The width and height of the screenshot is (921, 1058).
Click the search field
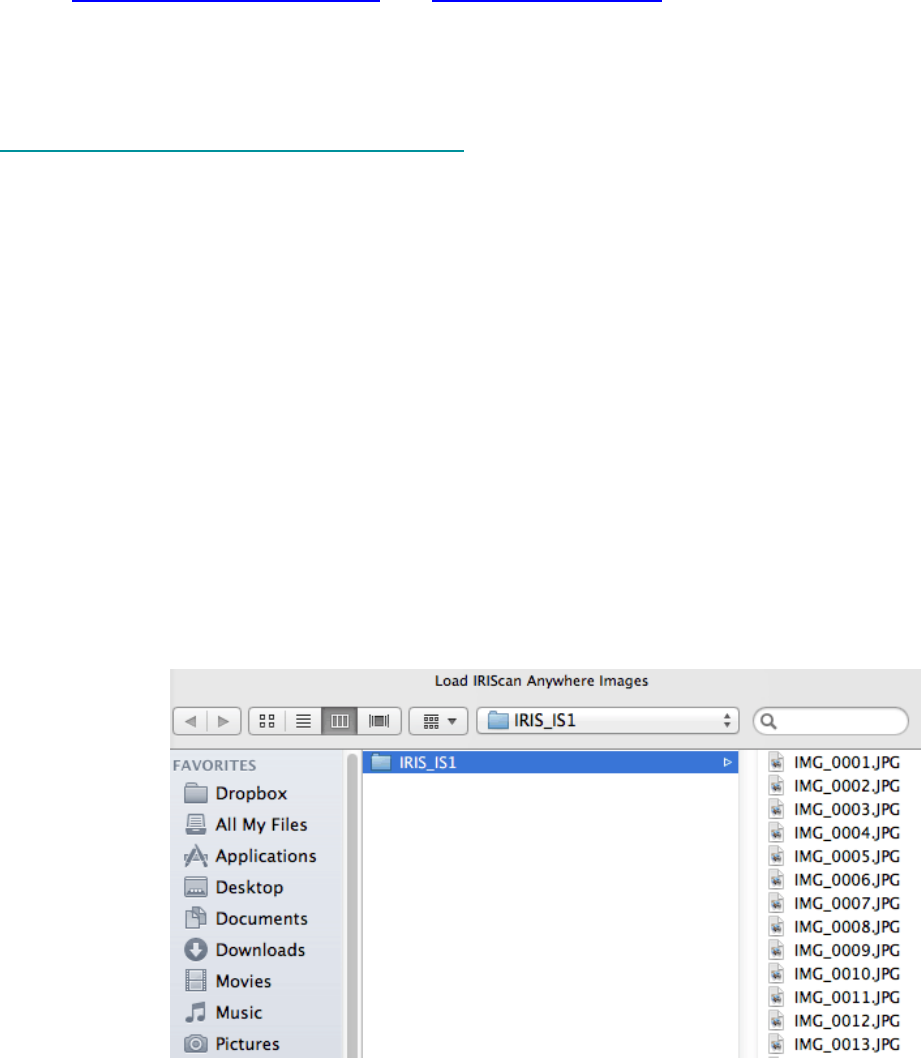tap(831, 721)
